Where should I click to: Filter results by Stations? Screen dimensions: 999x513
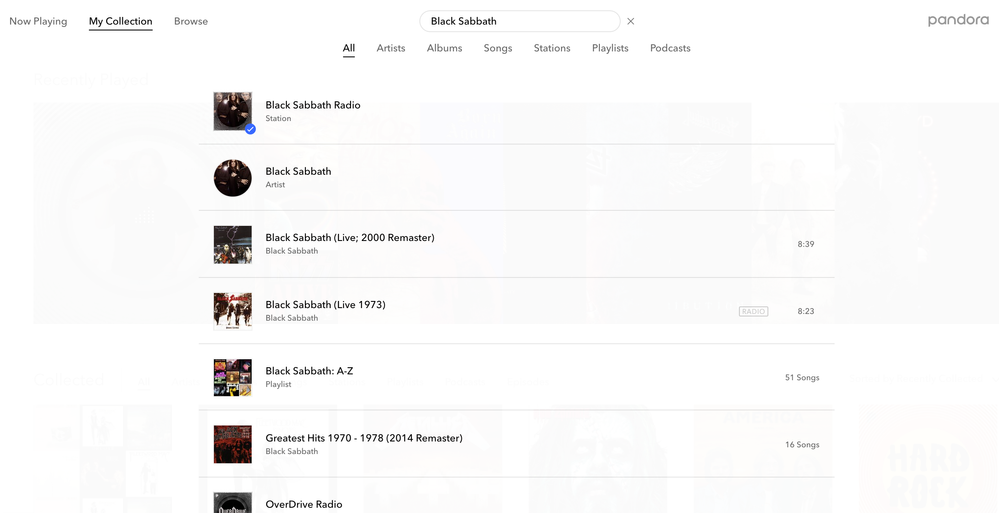pos(552,48)
